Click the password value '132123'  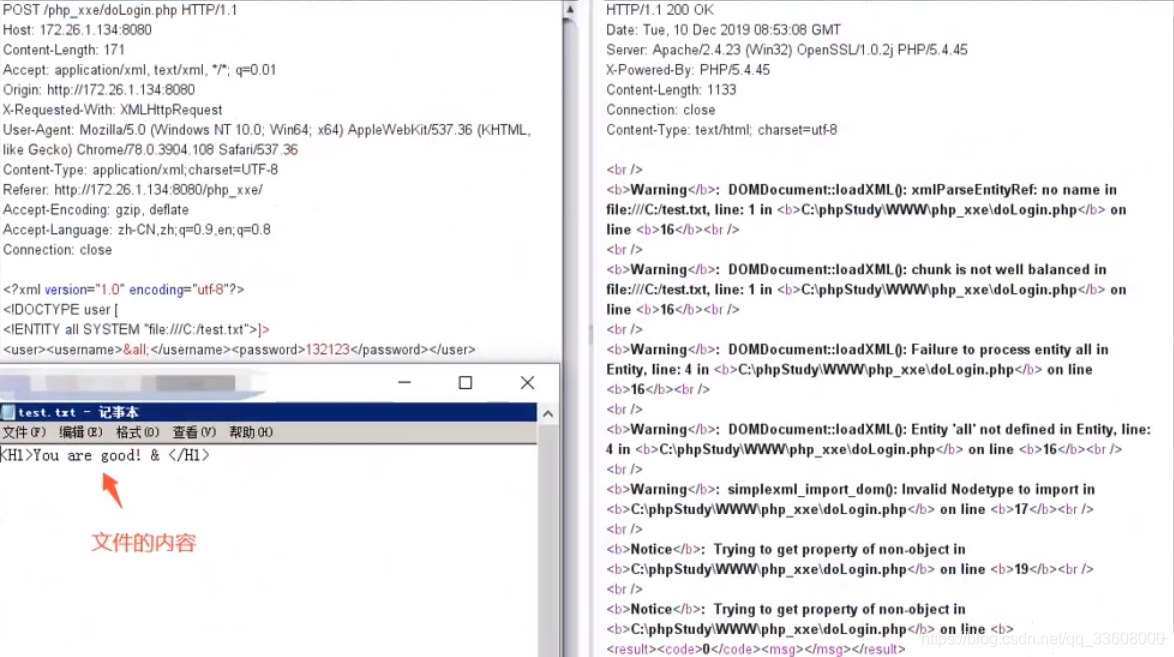point(328,350)
